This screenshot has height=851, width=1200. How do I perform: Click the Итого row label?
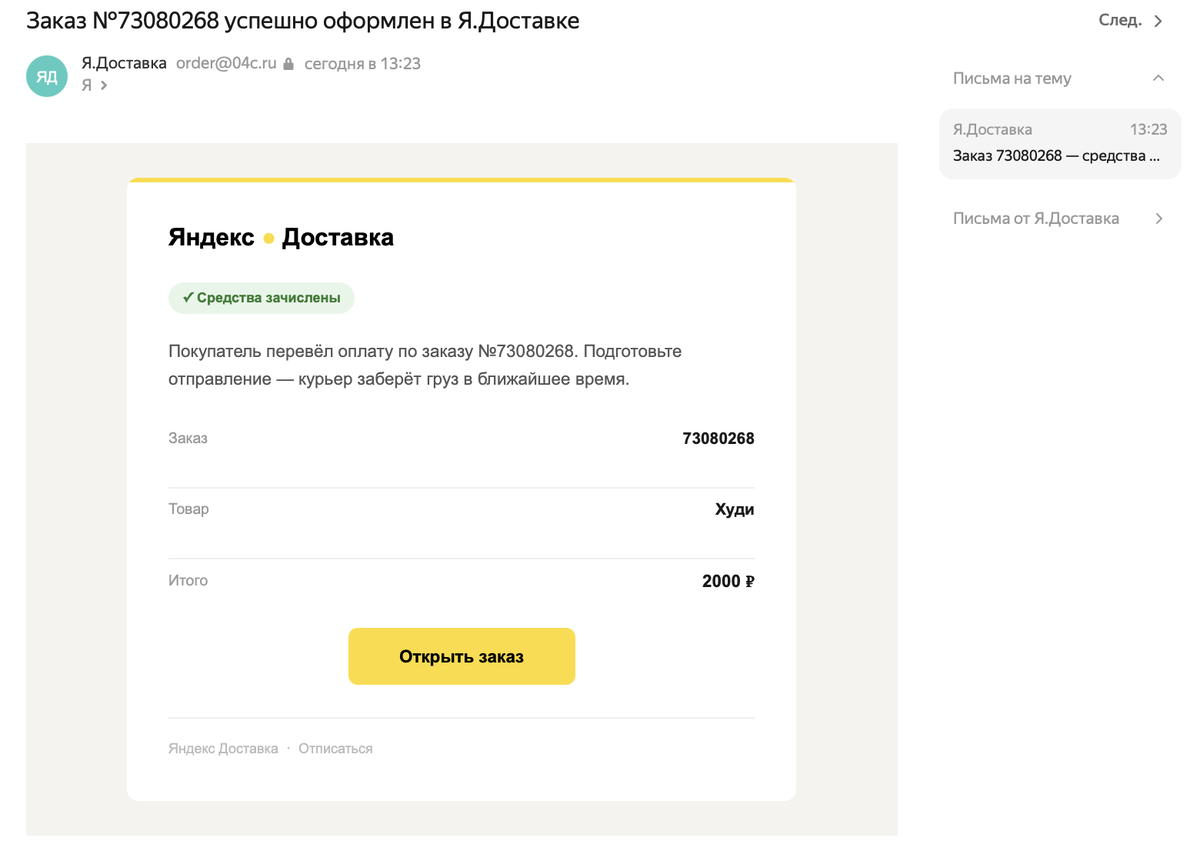click(188, 580)
